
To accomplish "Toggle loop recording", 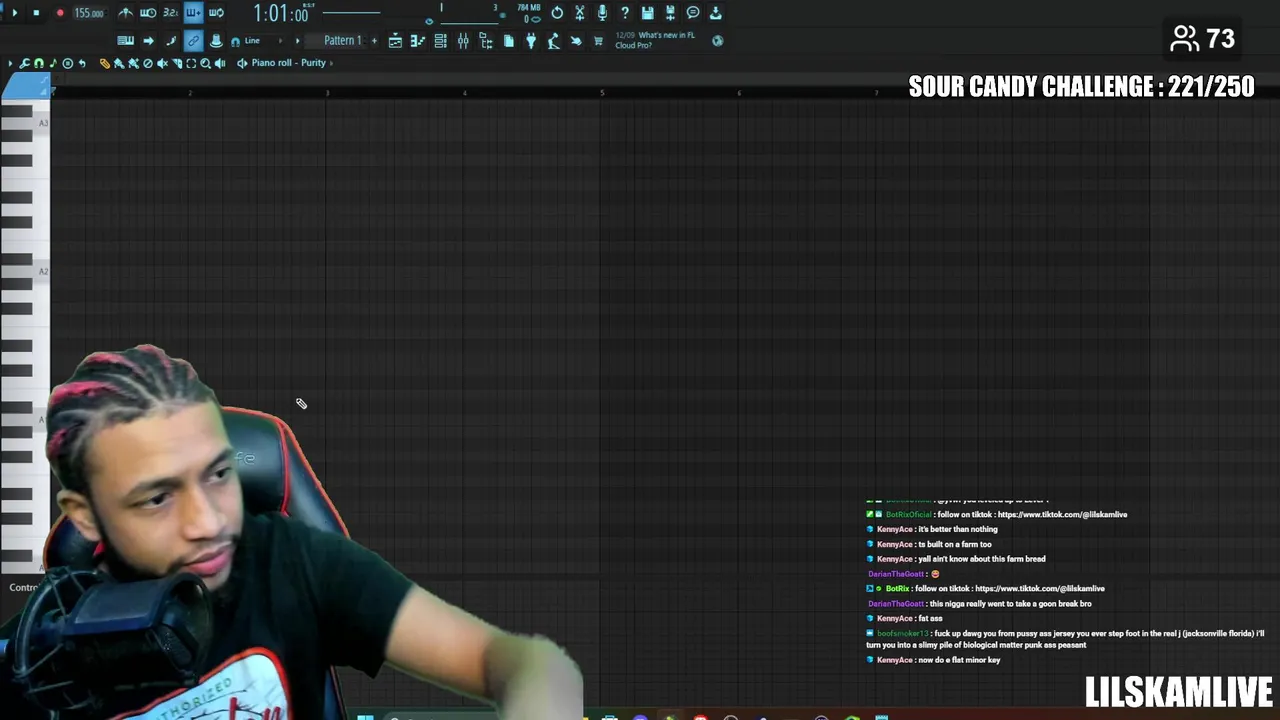I will (216, 13).
